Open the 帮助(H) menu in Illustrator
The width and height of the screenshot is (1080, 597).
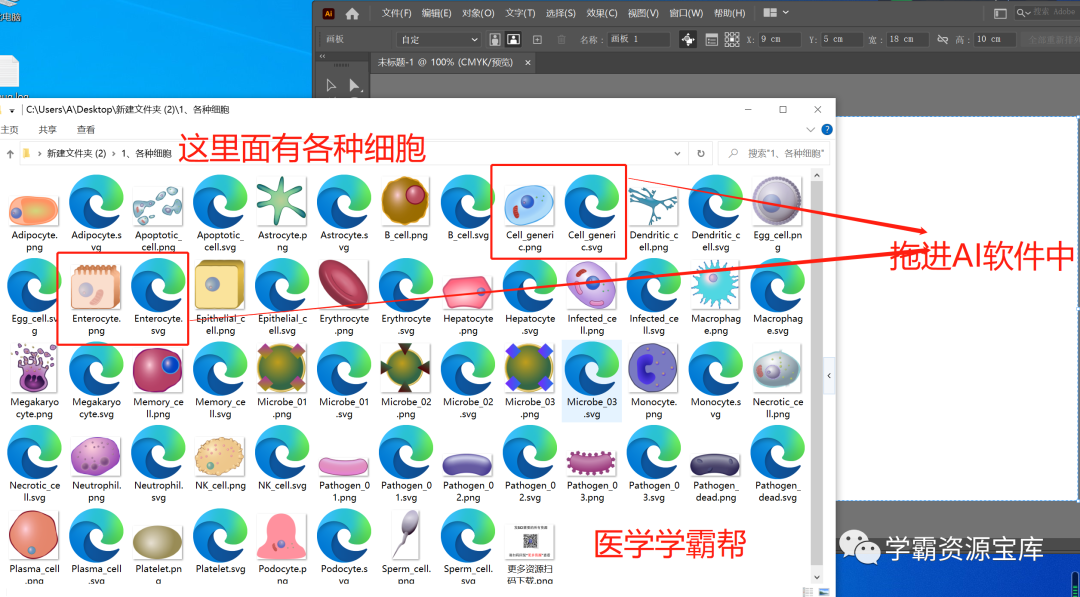pyautogui.click(x=729, y=13)
